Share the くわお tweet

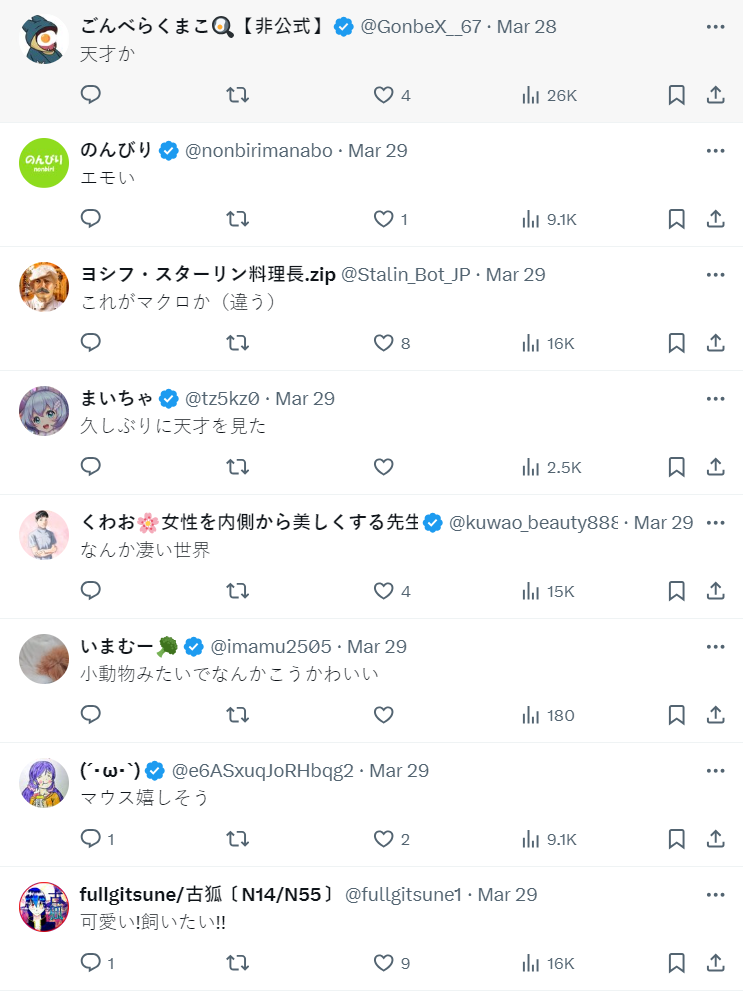pyautogui.click(x=716, y=591)
